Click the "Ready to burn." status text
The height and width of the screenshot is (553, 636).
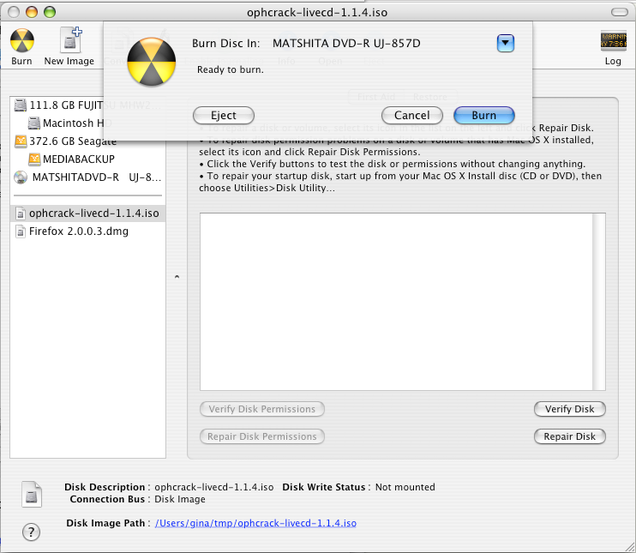click(230, 70)
